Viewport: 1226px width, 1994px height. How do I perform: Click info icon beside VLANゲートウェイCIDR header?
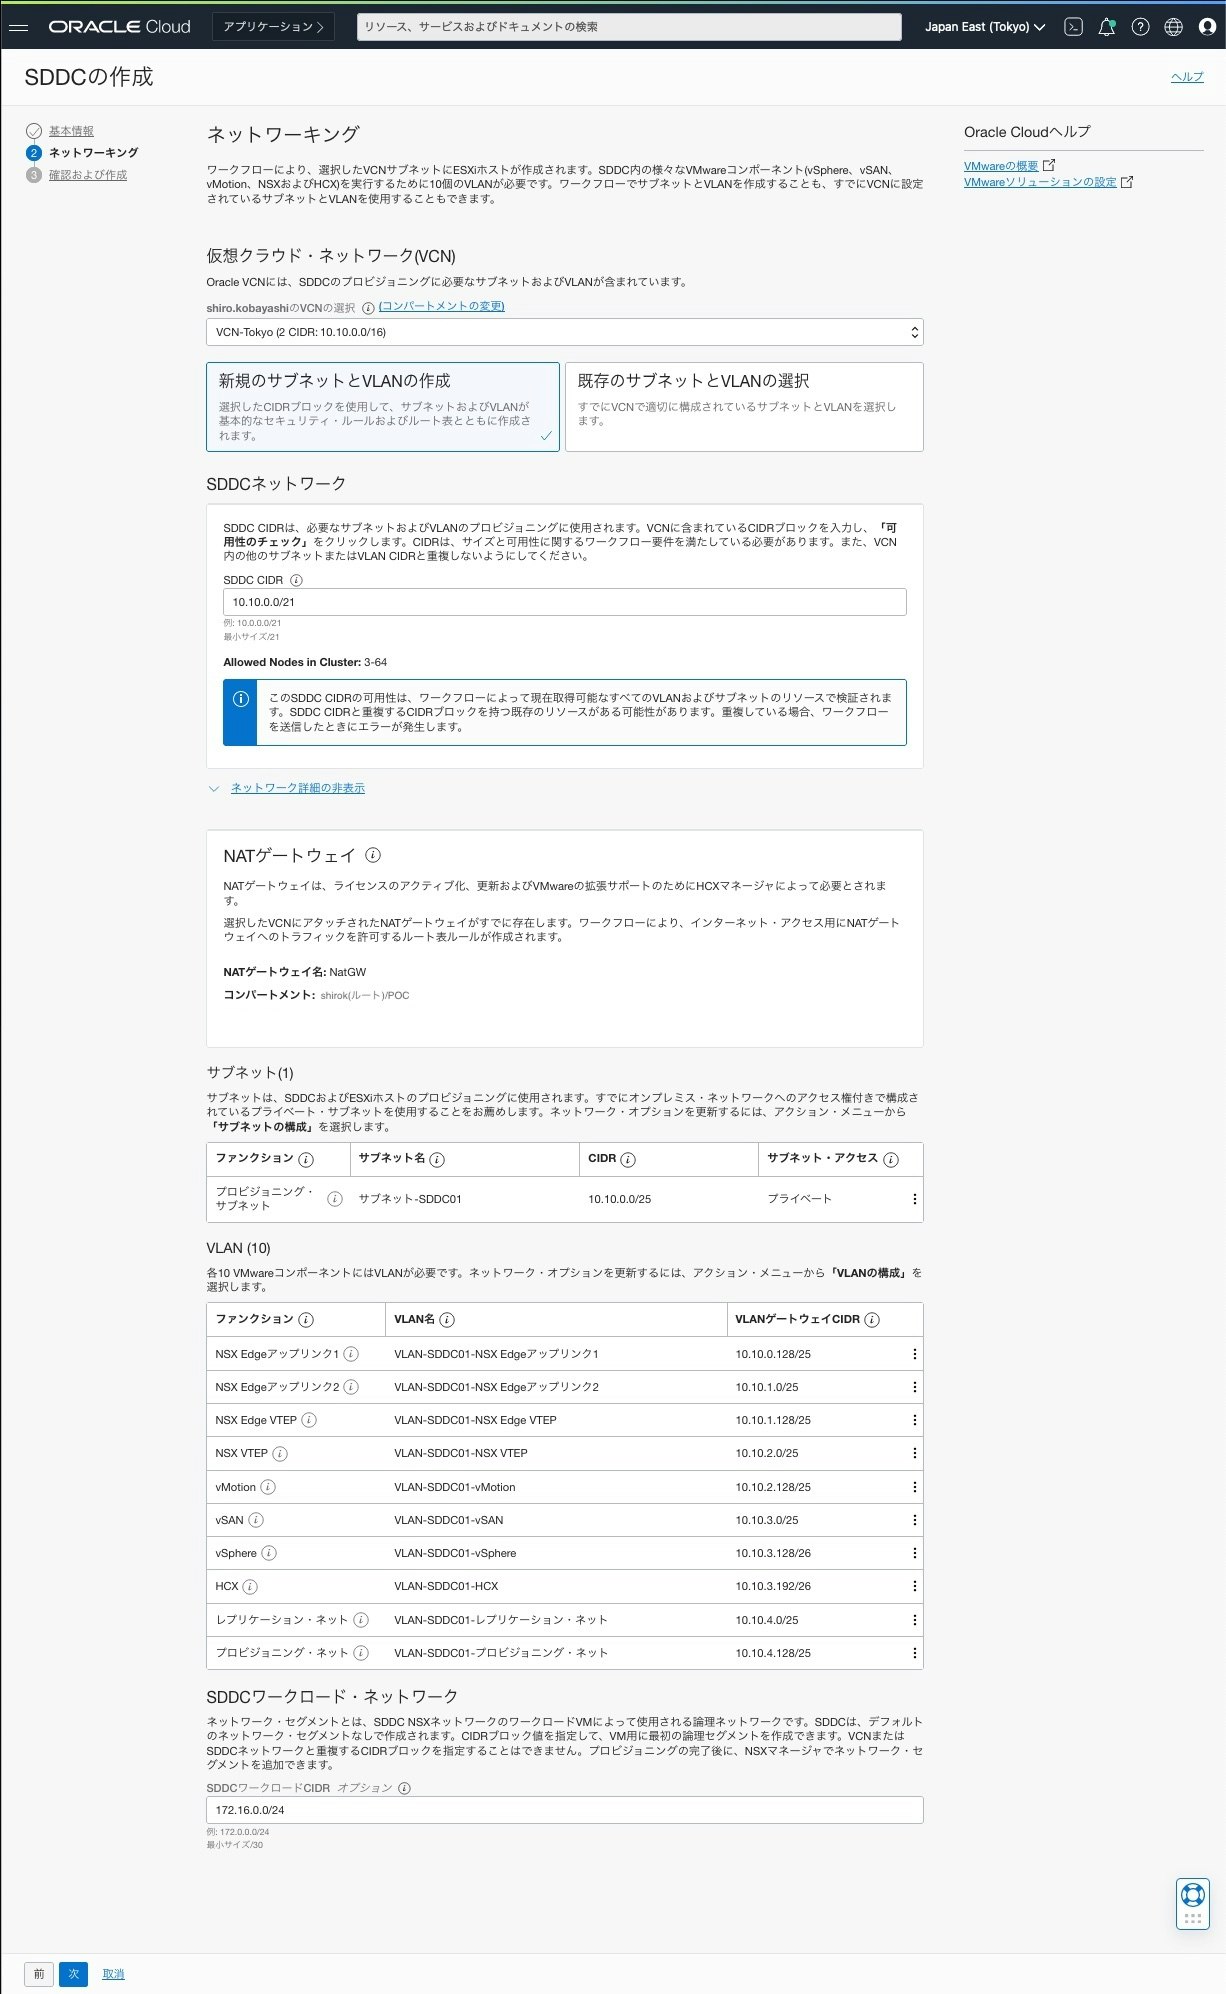[x=872, y=1320]
